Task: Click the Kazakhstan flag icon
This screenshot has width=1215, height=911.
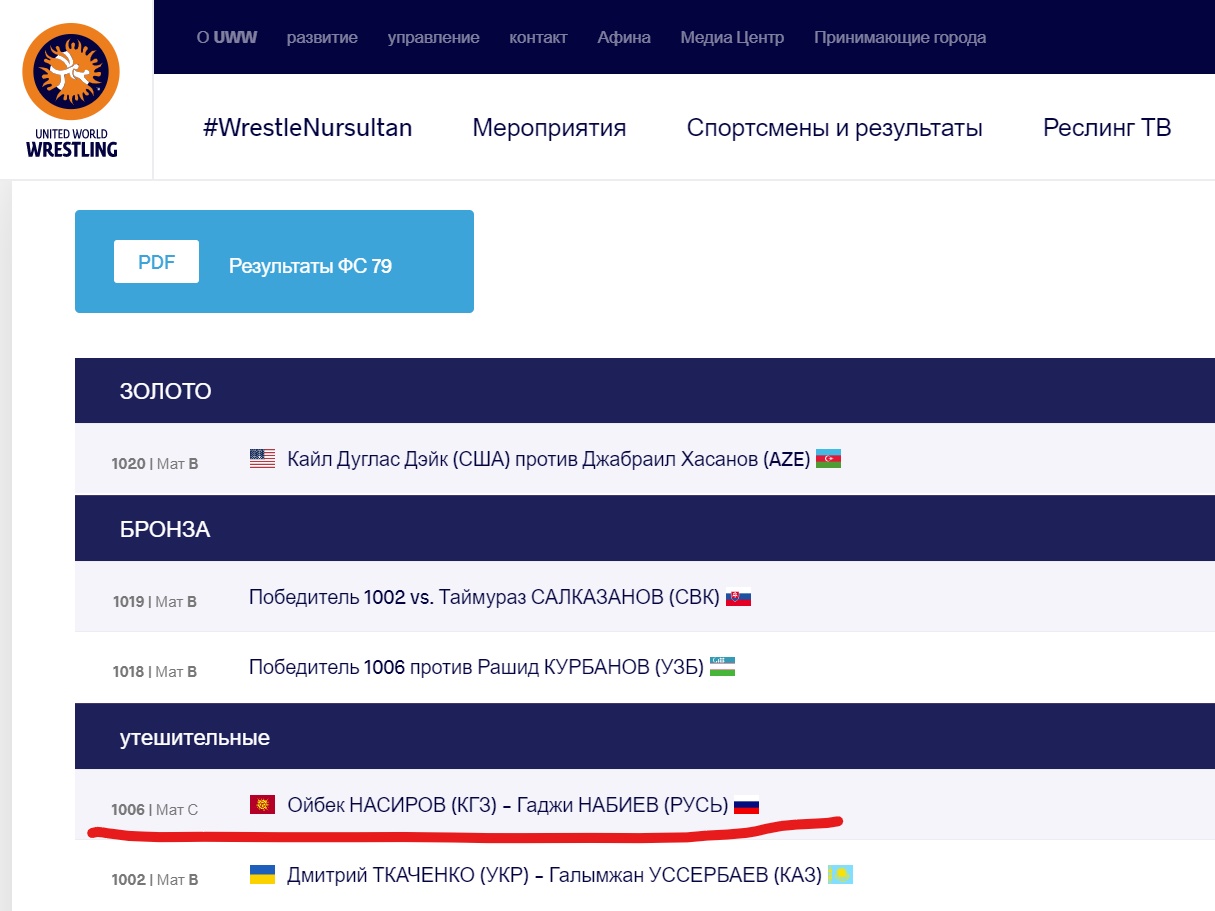Action: point(840,875)
